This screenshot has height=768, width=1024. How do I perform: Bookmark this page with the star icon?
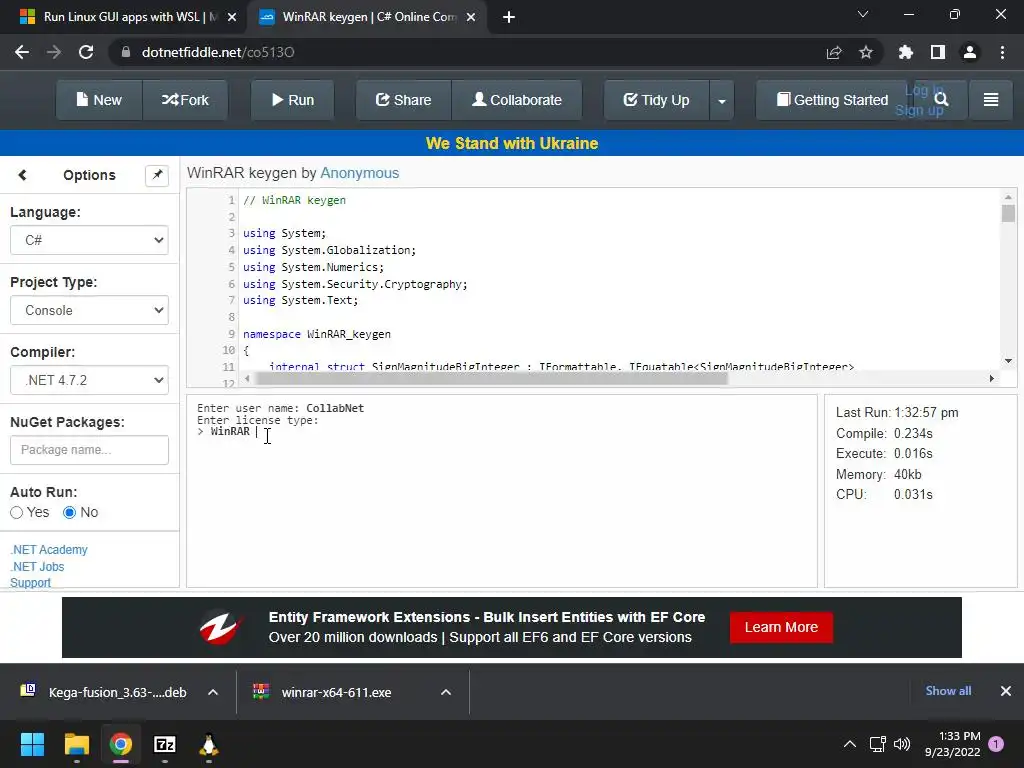point(866,52)
